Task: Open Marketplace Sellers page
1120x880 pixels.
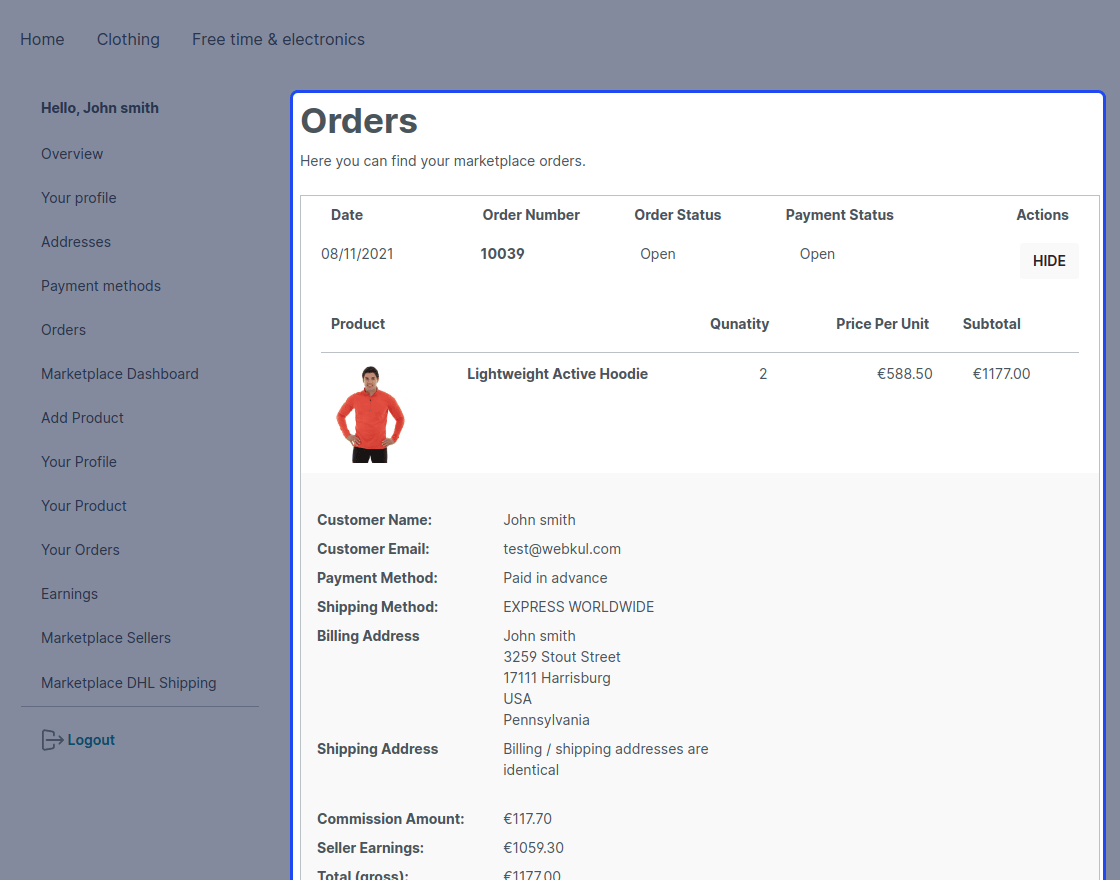Action: [x=106, y=638]
